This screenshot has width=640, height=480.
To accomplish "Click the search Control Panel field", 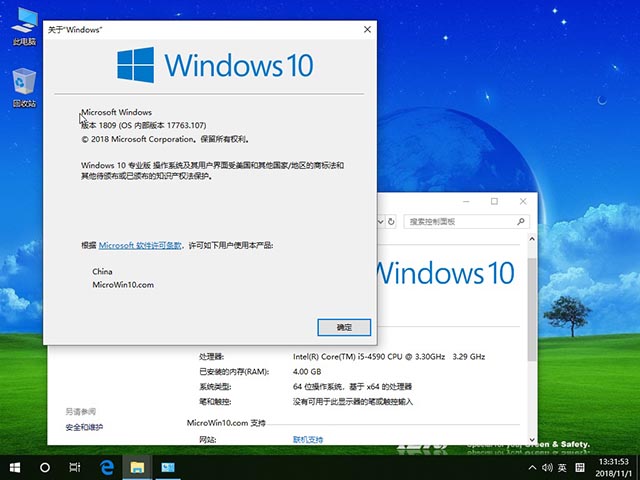I will point(467,222).
